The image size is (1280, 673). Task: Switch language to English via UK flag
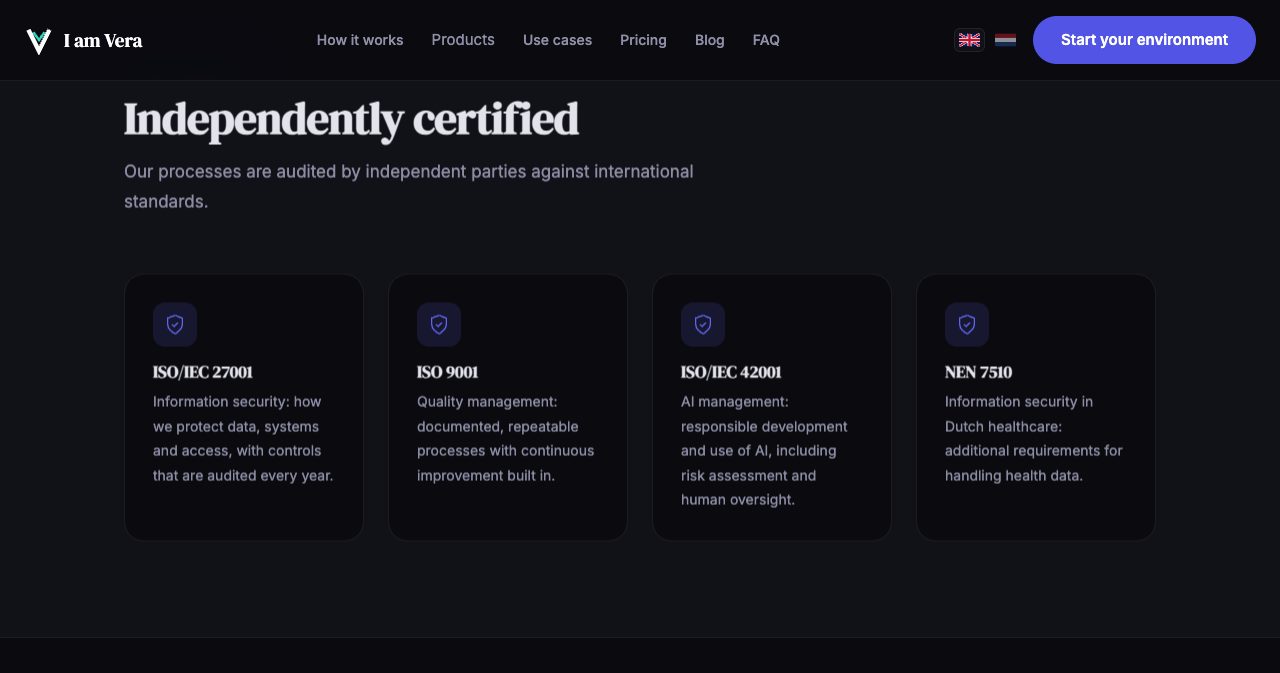click(x=969, y=40)
